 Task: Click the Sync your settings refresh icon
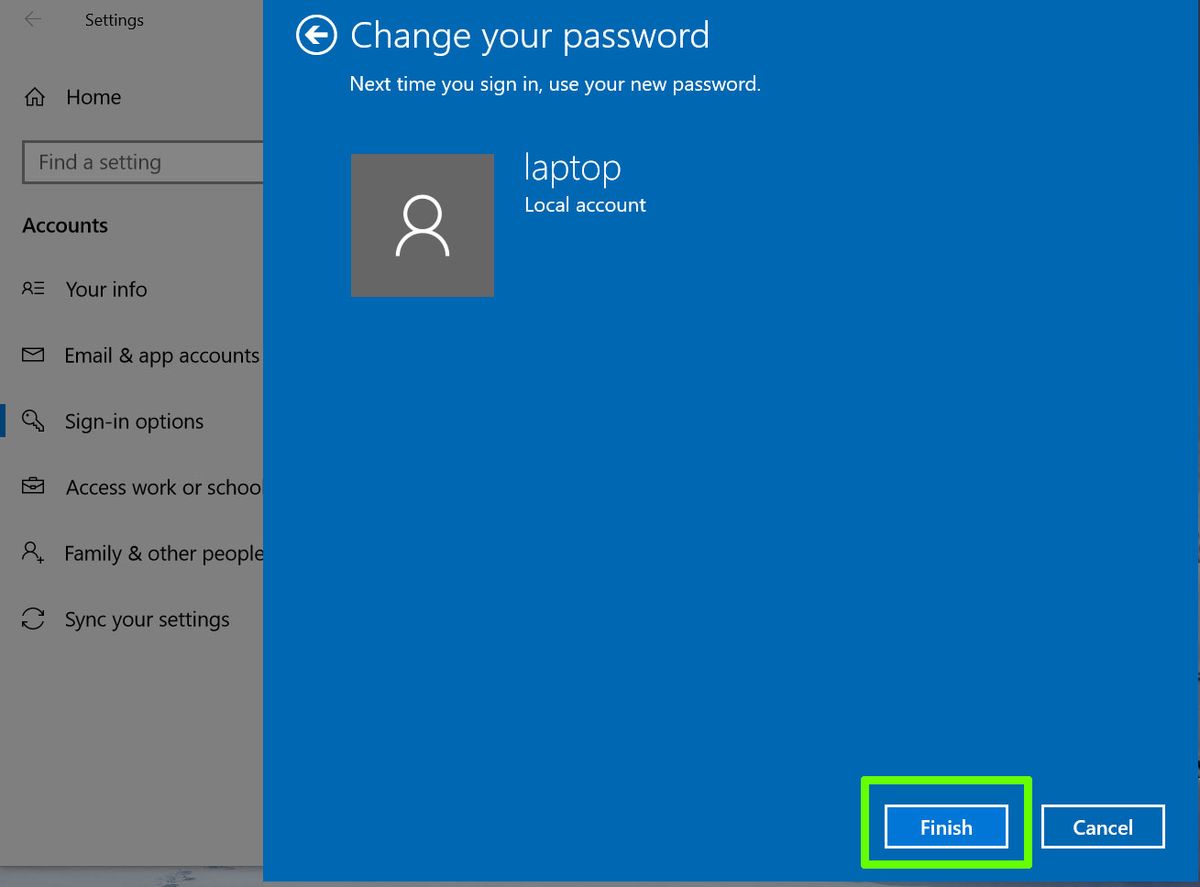33,619
